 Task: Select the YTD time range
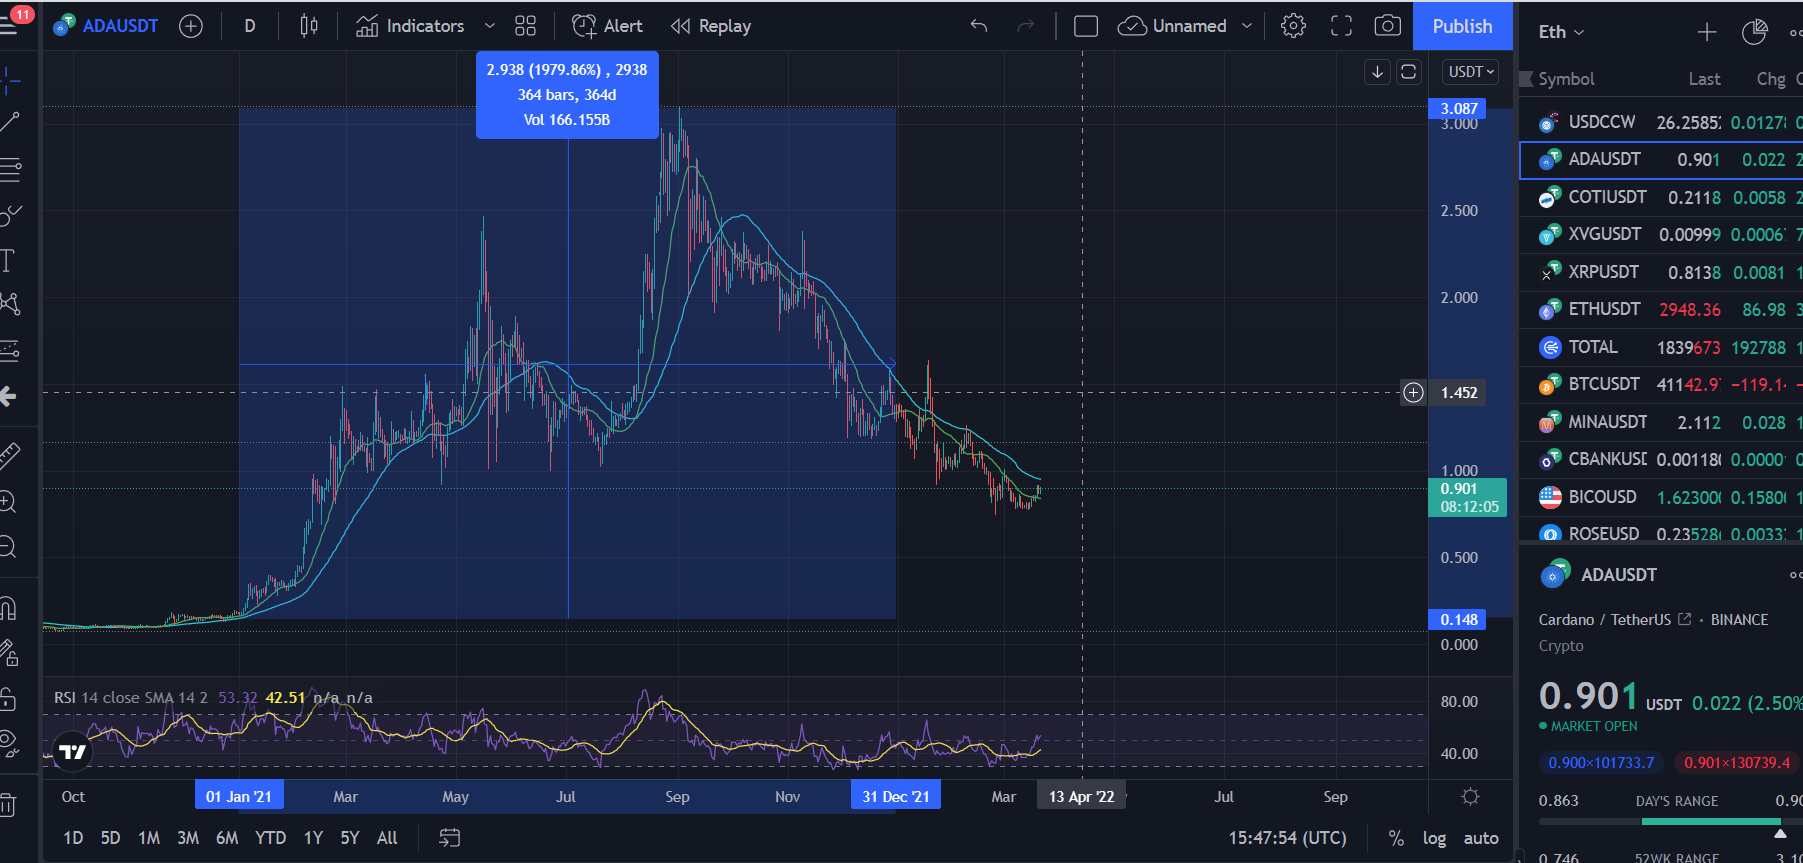(x=270, y=838)
